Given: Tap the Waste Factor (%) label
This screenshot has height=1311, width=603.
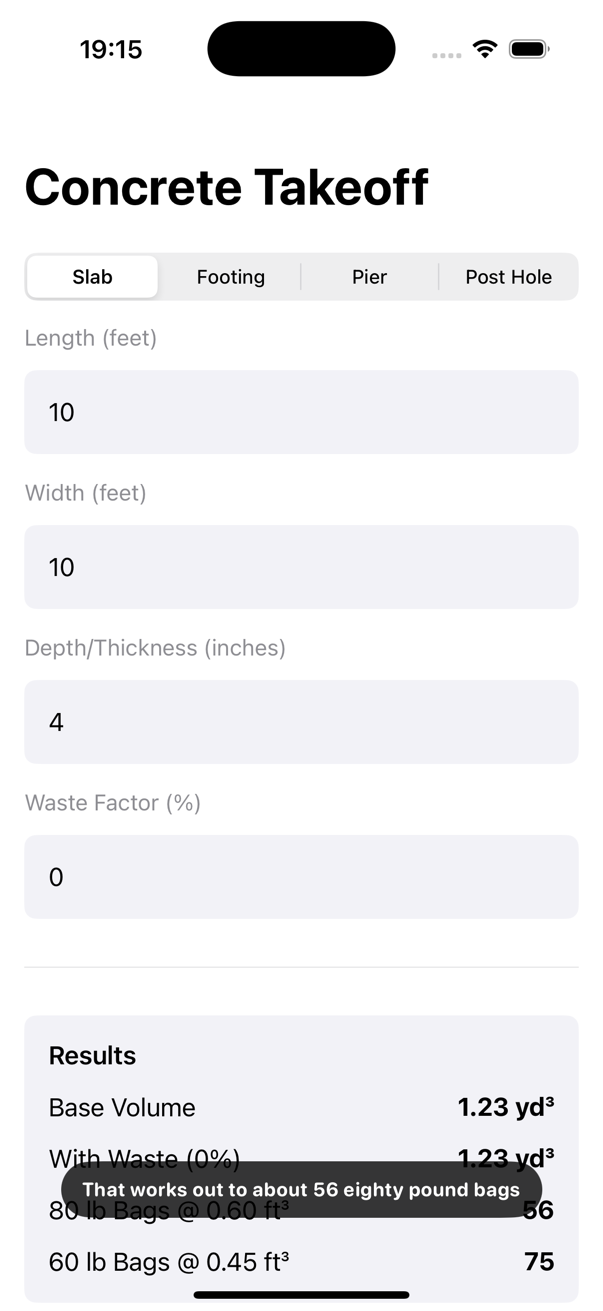Looking at the screenshot, I should (113, 803).
